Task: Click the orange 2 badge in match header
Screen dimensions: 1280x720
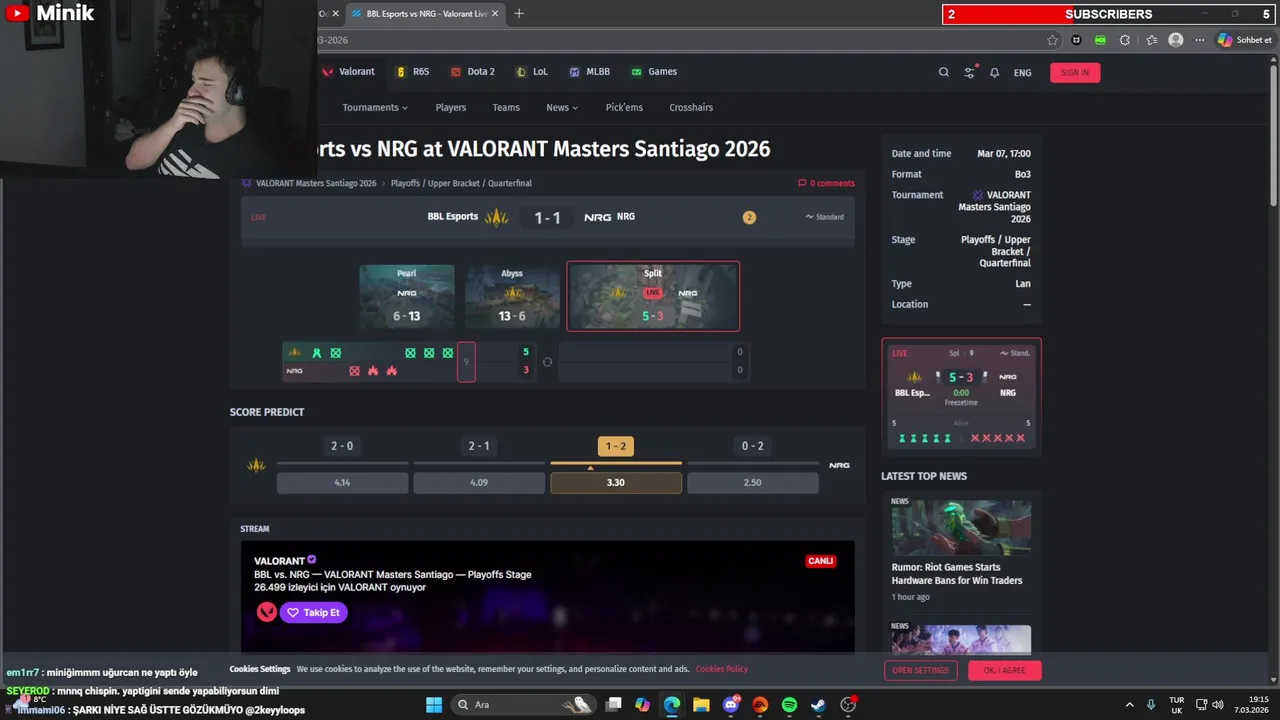Action: coord(749,217)
